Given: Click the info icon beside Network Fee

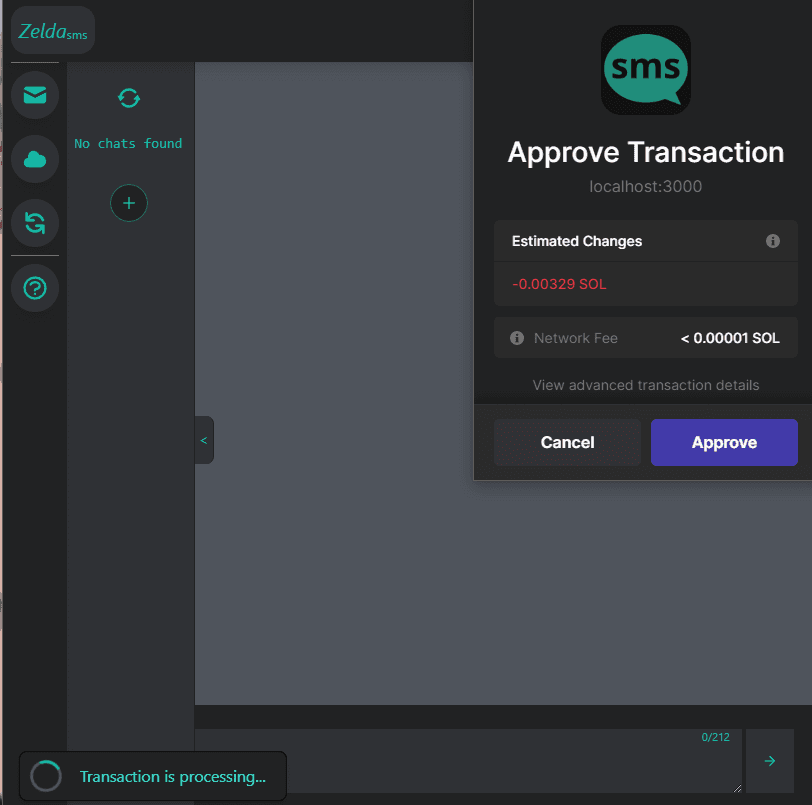Looking at the screenshot, I should [517, 338].
